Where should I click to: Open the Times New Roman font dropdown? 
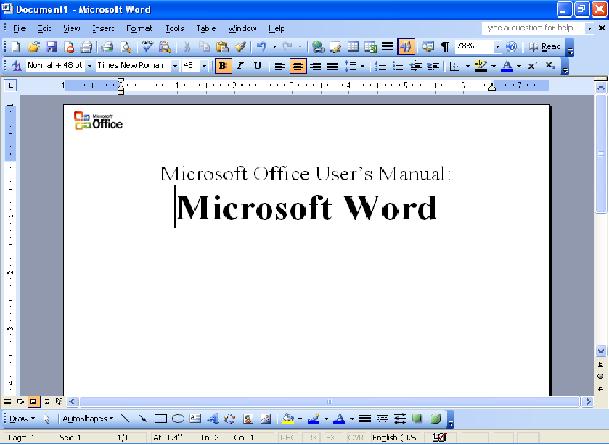coord(175,66)
